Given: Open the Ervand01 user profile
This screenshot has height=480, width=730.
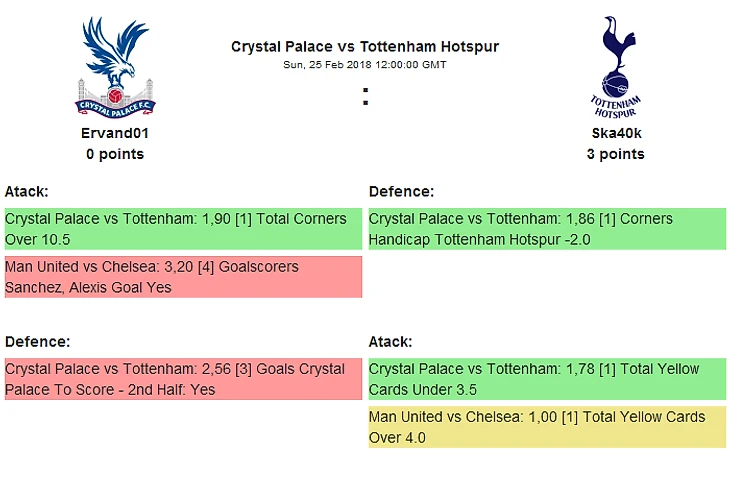Looking at the screenshot, I should [x=115, y=133].
